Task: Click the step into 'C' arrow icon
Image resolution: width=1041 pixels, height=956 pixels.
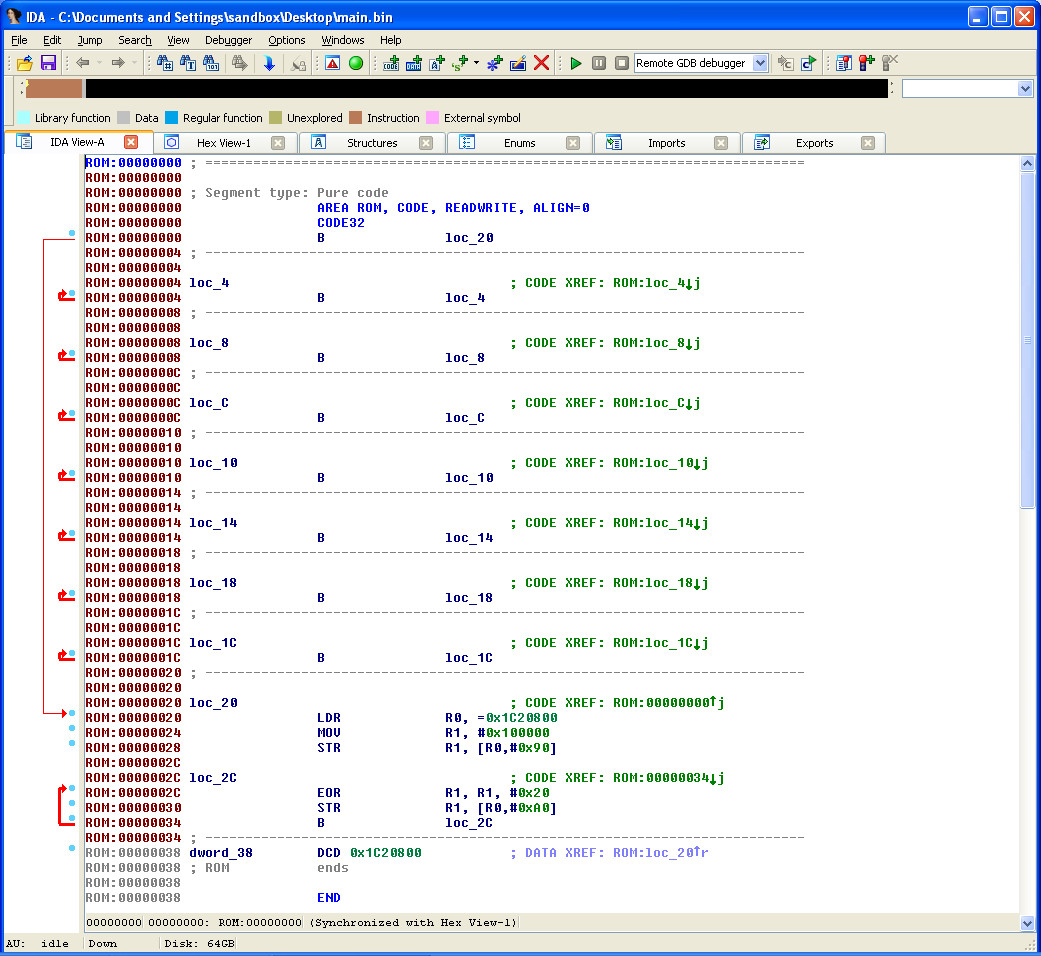Action: [x=785, y=63]
